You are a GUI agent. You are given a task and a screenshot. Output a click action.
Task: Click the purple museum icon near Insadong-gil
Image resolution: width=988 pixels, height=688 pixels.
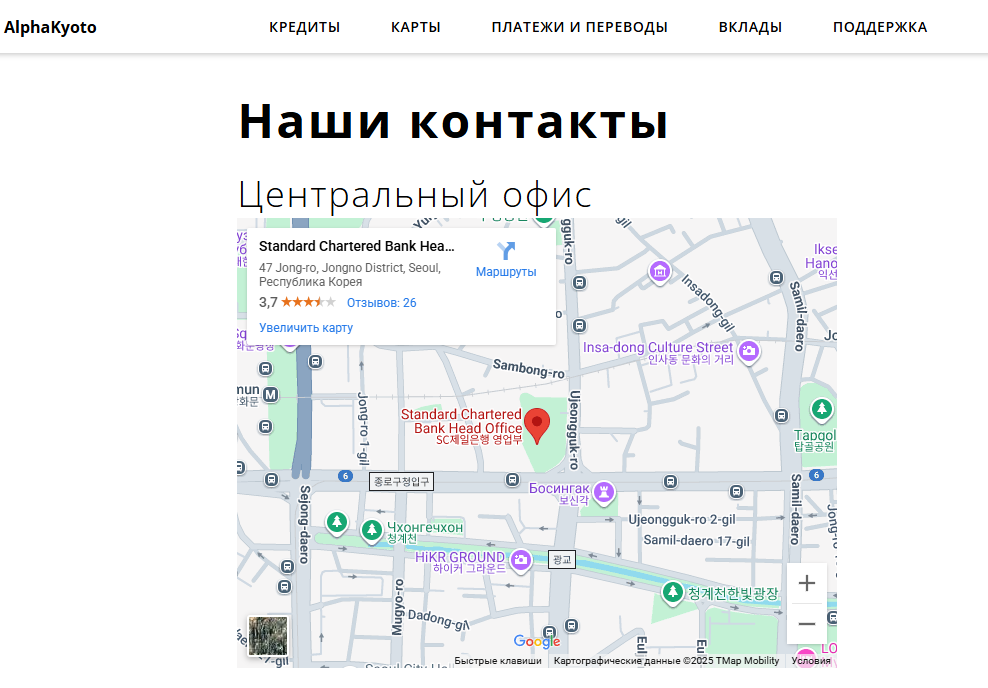pyautogui.click(x=660, y=272)
